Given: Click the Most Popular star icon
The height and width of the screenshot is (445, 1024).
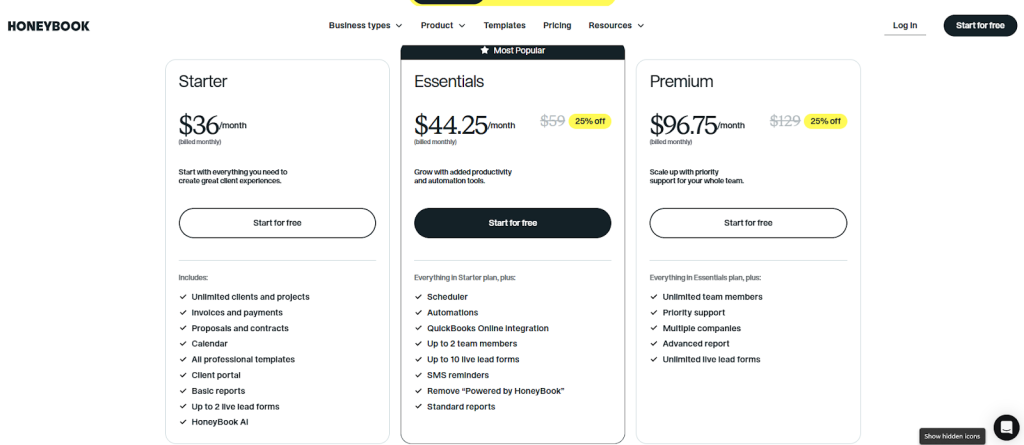Looking at the screenshot, I should pos(485,50).
